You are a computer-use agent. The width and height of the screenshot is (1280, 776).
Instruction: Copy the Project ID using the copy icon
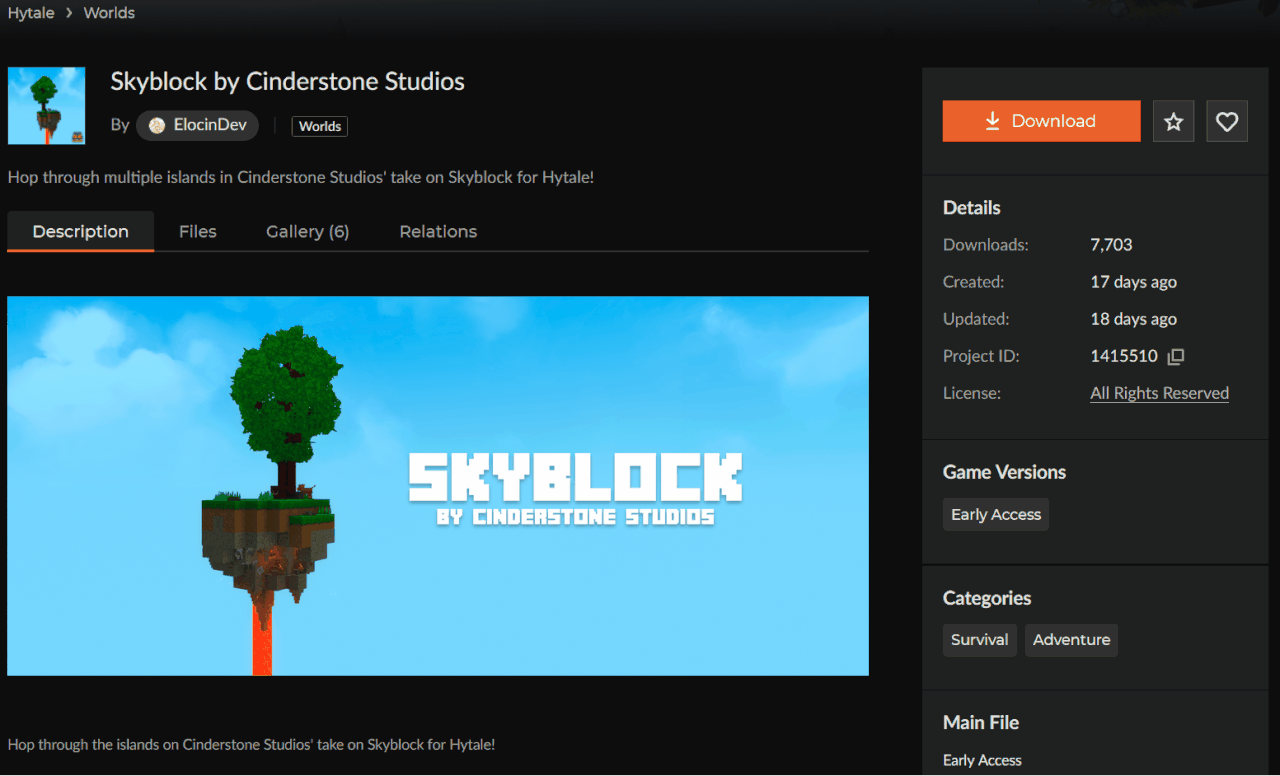1176,355
